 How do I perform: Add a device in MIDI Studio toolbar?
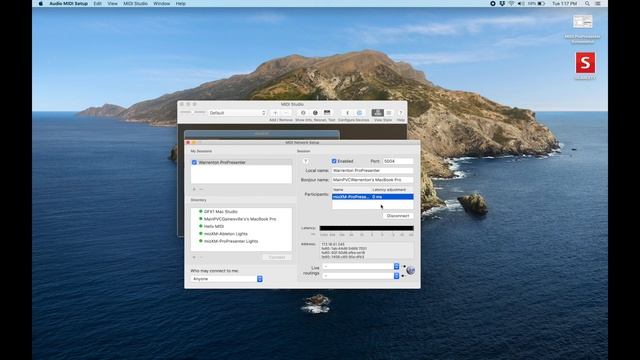point(275,113)
